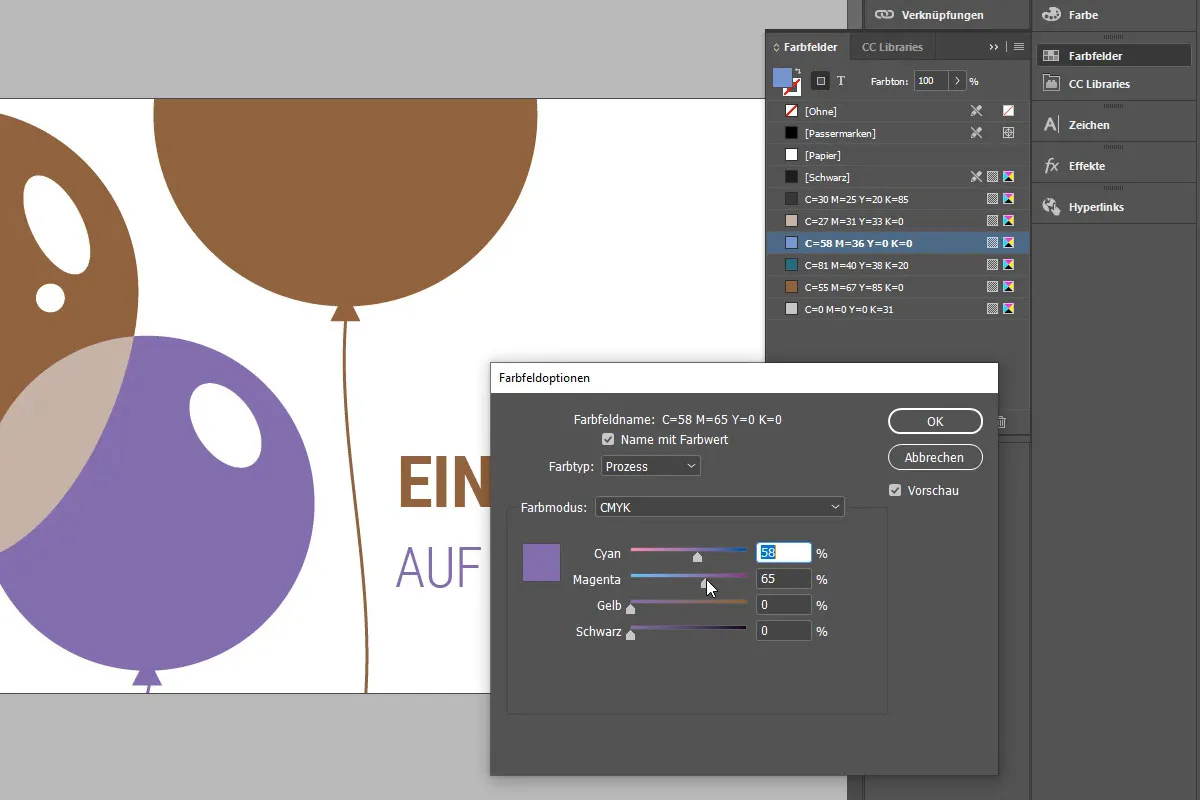
Task: Click the Gelb slider track
Action: pyautogui.click(x=689, y=601)
